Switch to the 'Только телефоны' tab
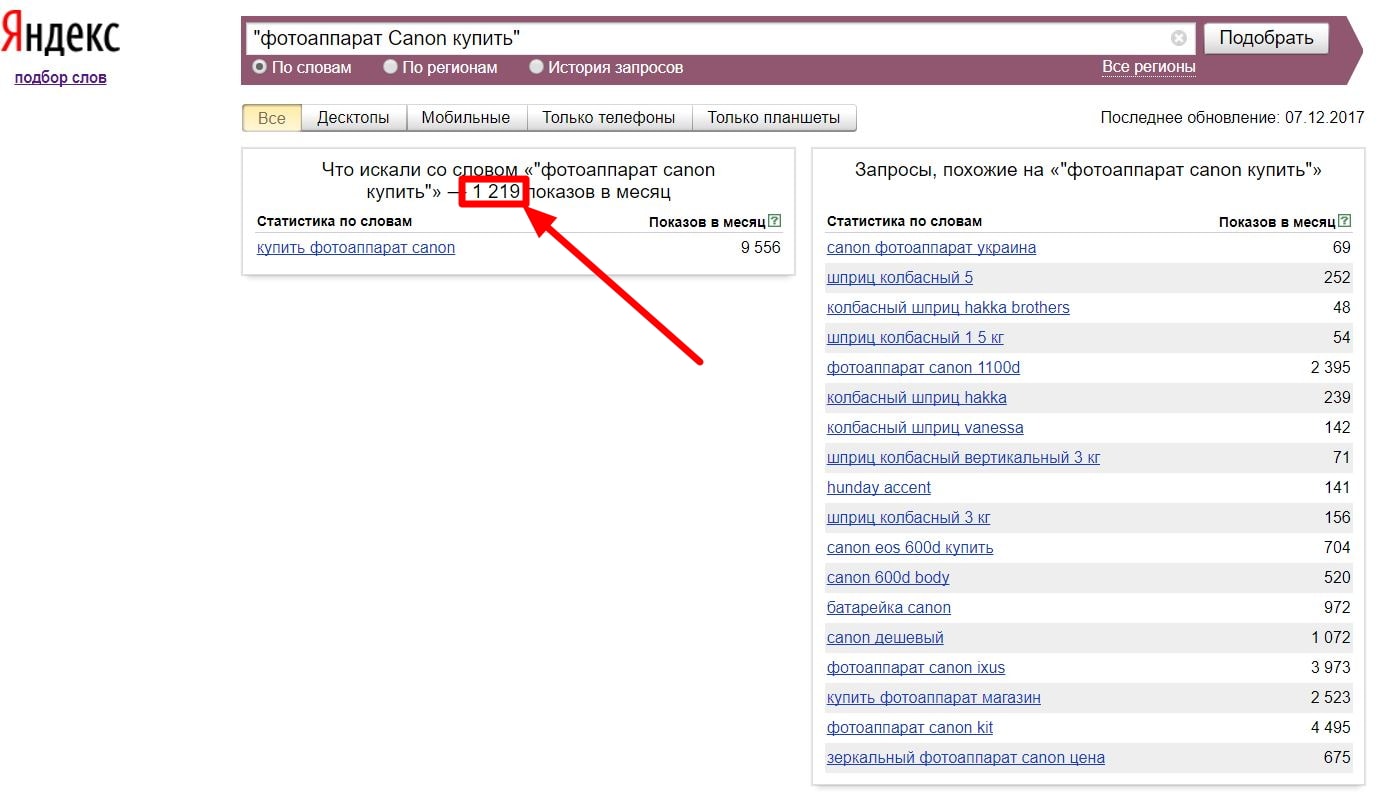 coord(609,118)
